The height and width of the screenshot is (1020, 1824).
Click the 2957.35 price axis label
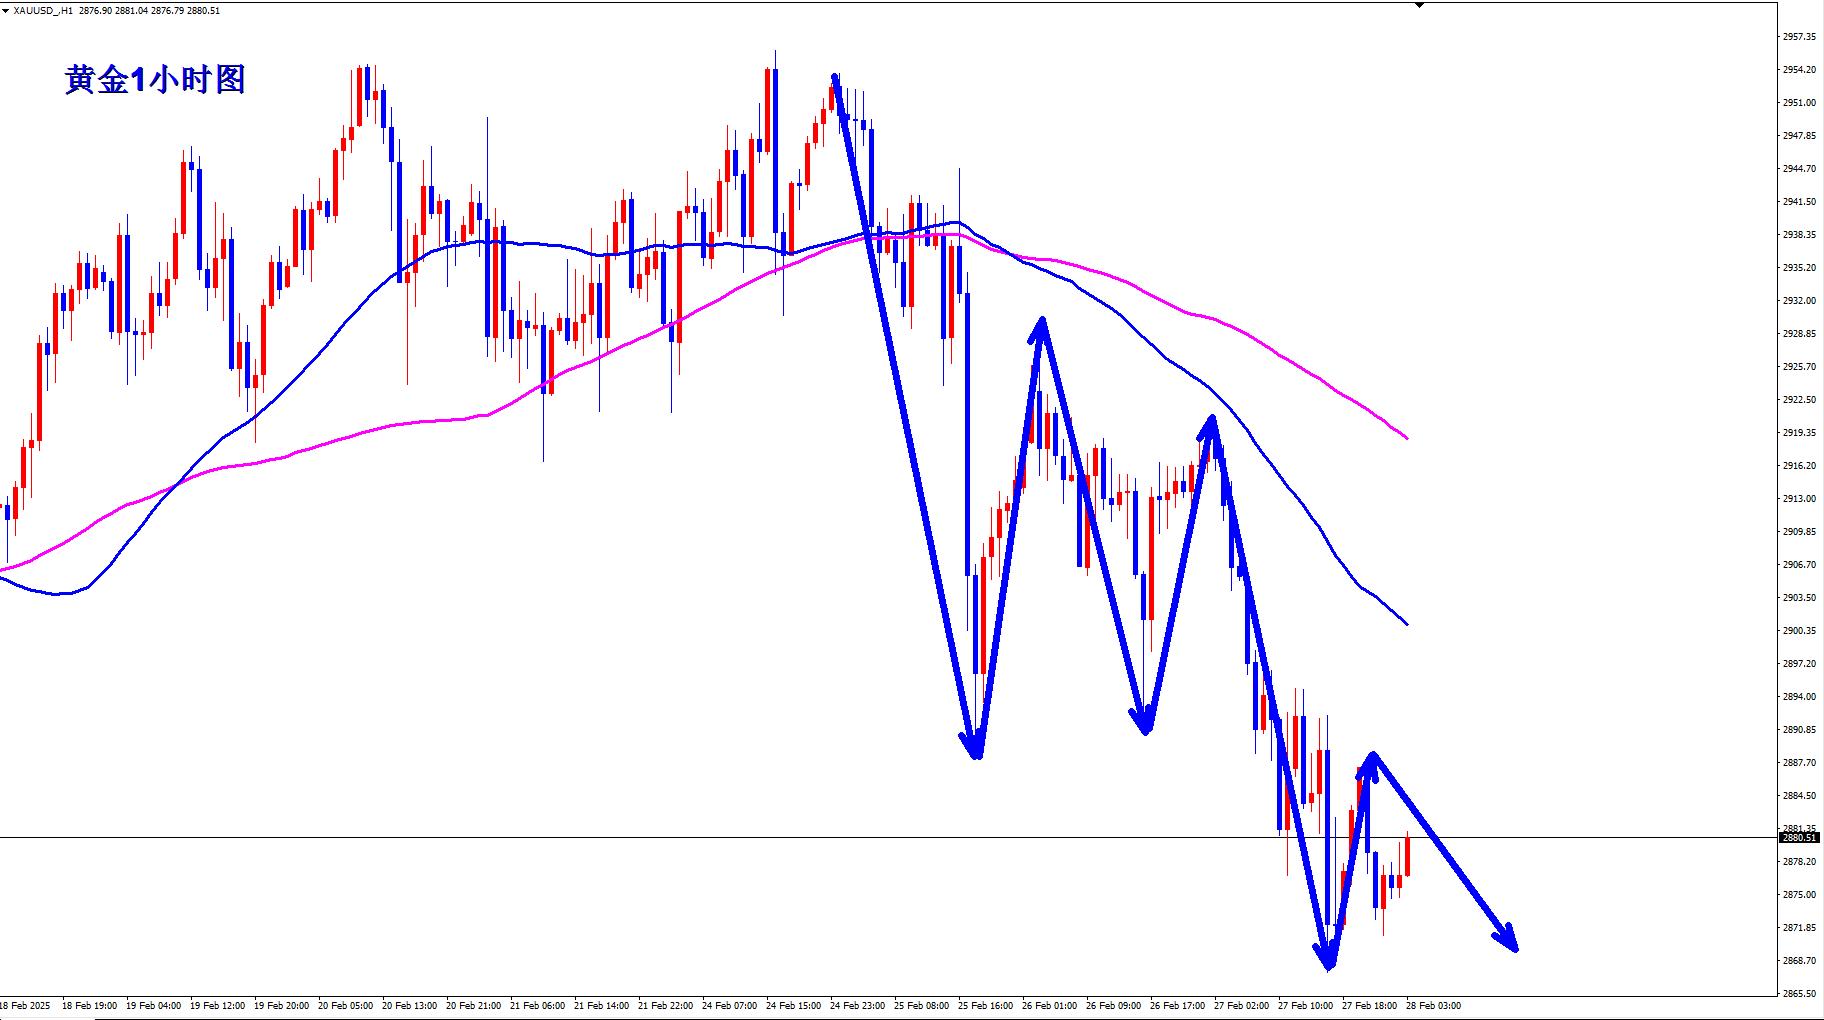pos(1799,37)
